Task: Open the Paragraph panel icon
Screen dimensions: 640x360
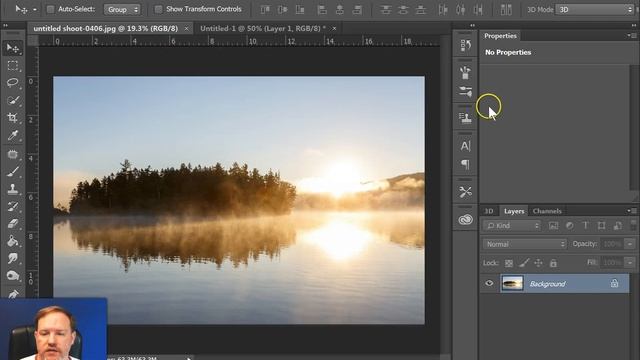Action: click(x=465, y=164)
